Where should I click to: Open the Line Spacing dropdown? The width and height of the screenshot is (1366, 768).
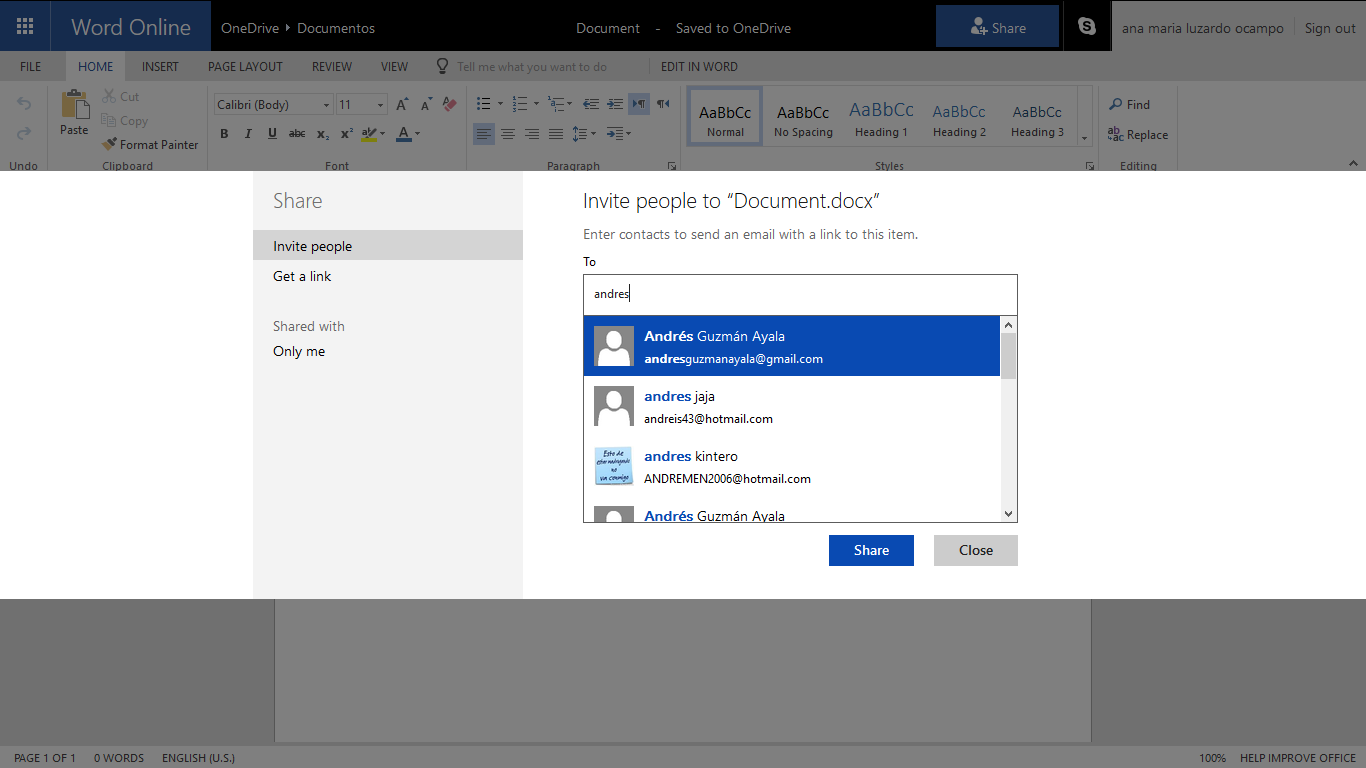pos(584,134)
